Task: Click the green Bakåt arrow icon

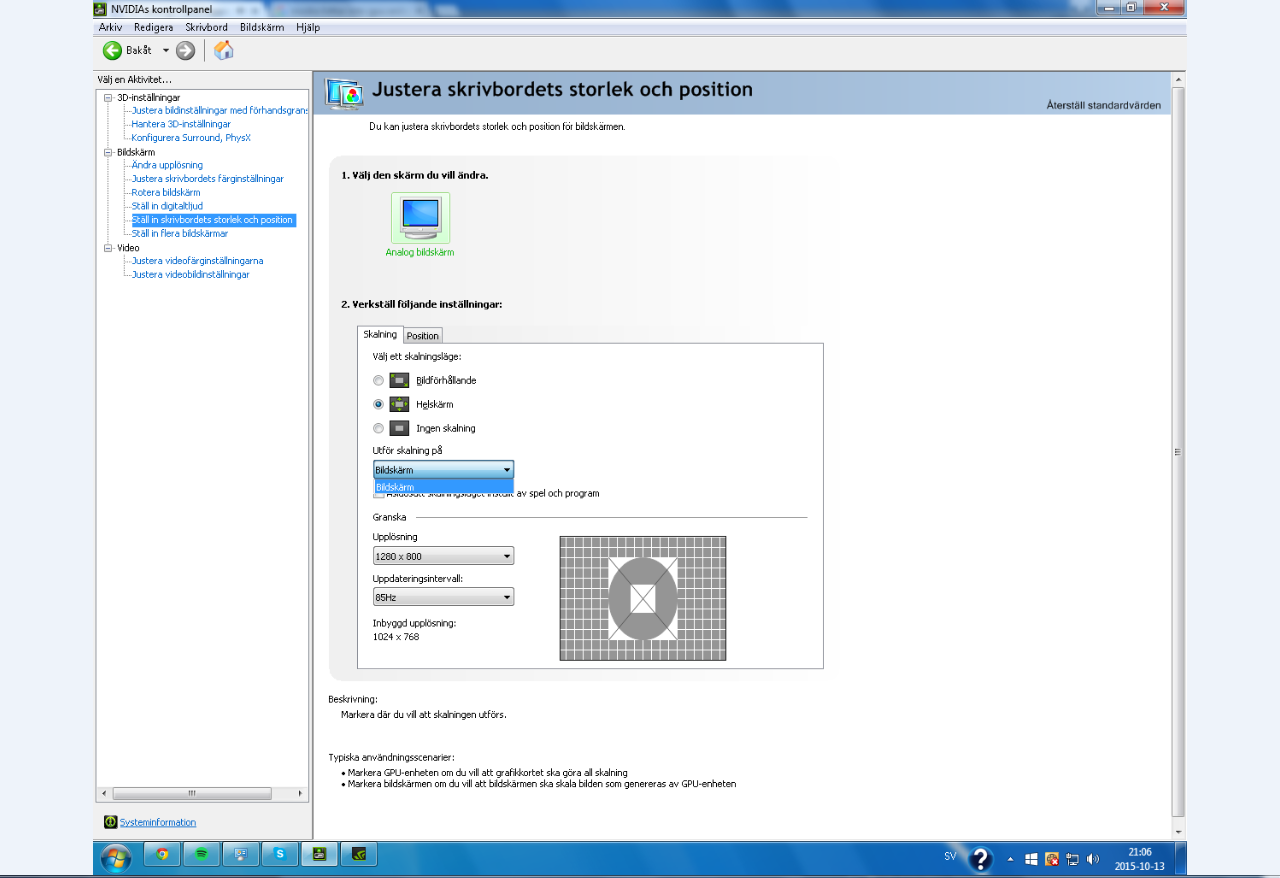Action: pos(112,50)
